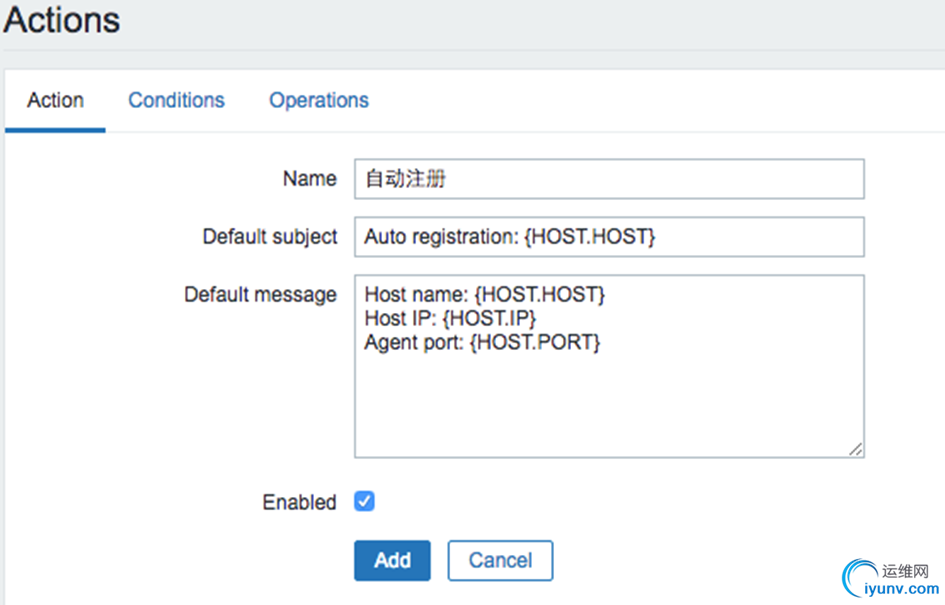Image resolution: width=945 pixels, height=605 pixels.
Task: Grab the Default message resize handle
Action: tap(856, 450)
